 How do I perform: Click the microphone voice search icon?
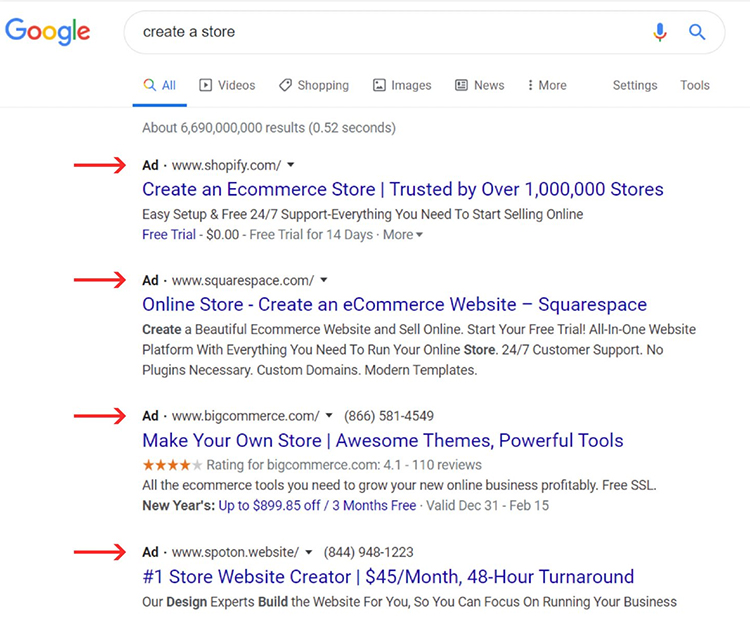(x=659, y=32)
